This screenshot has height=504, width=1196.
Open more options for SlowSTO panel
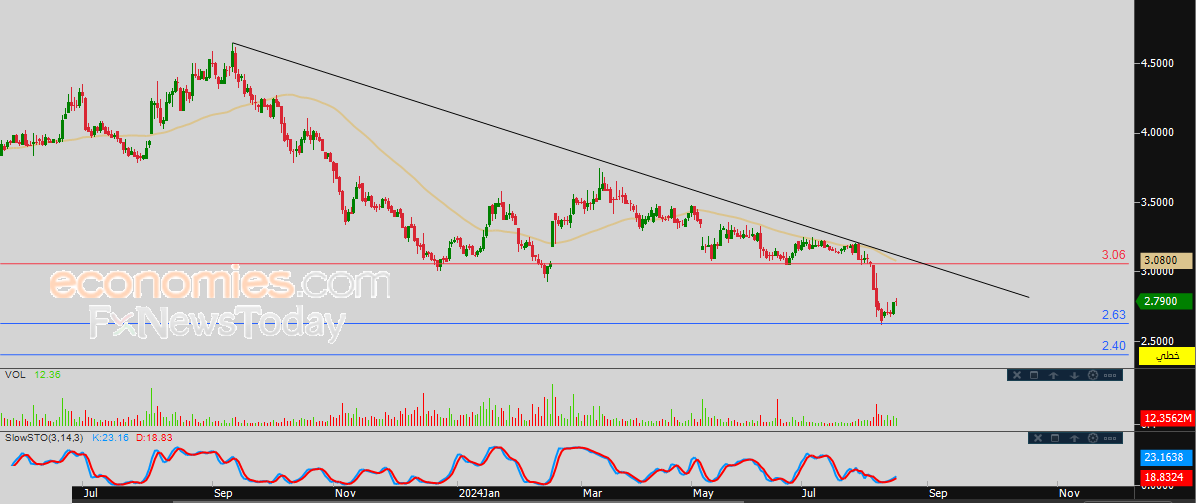1110,438
